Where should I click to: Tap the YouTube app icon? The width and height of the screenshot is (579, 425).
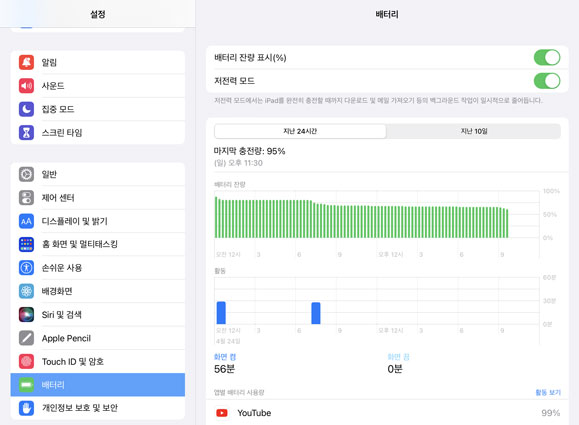coord(222,413)
